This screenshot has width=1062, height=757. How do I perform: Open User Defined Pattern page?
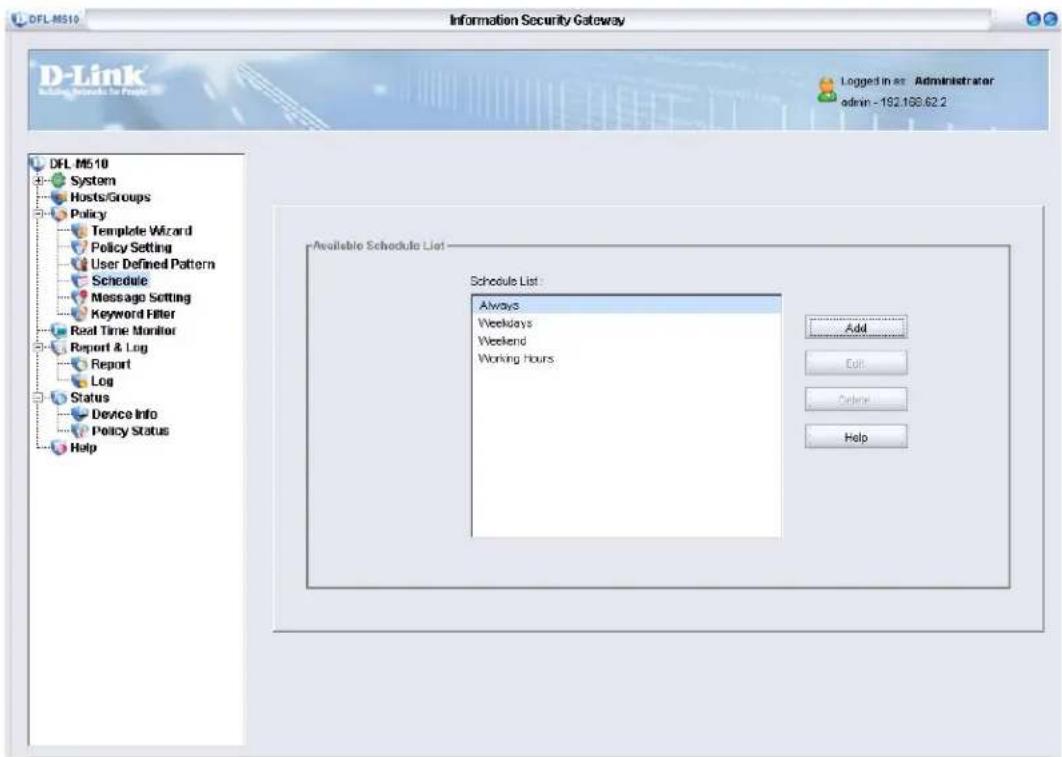pyautogui.click(x=153, y=264)
